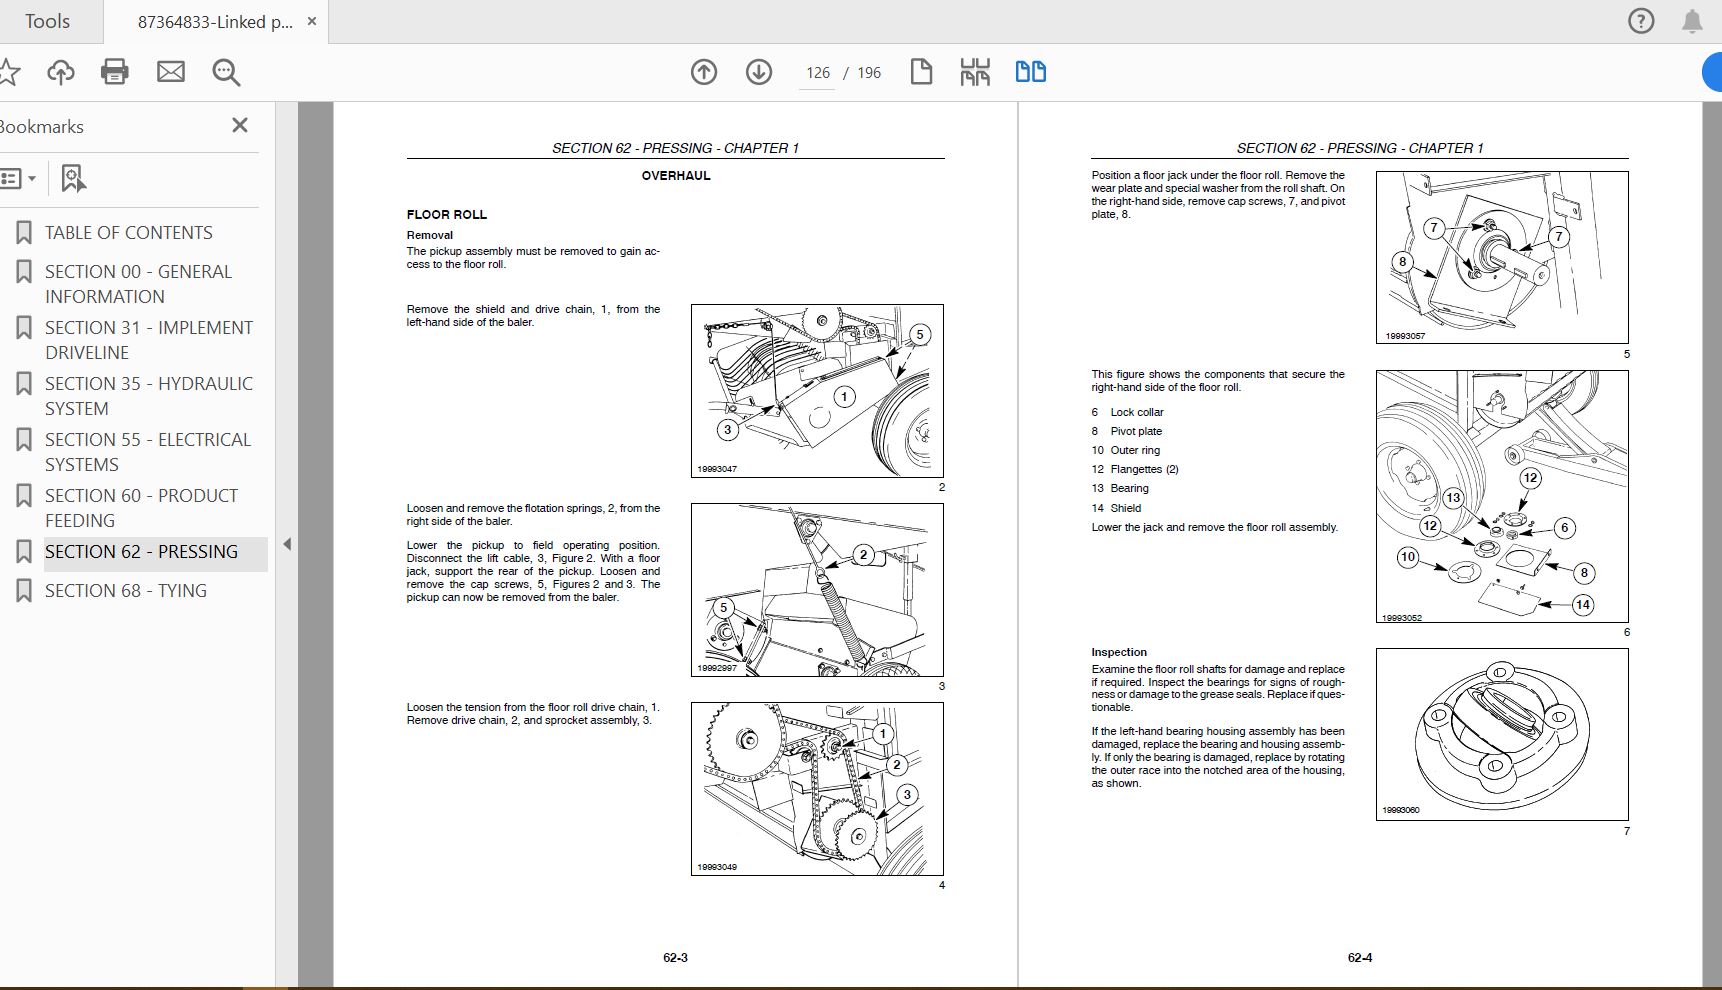1722x990 pixels.
Task: Select the expand current bookmark icon
Action: tap(71, 178)
